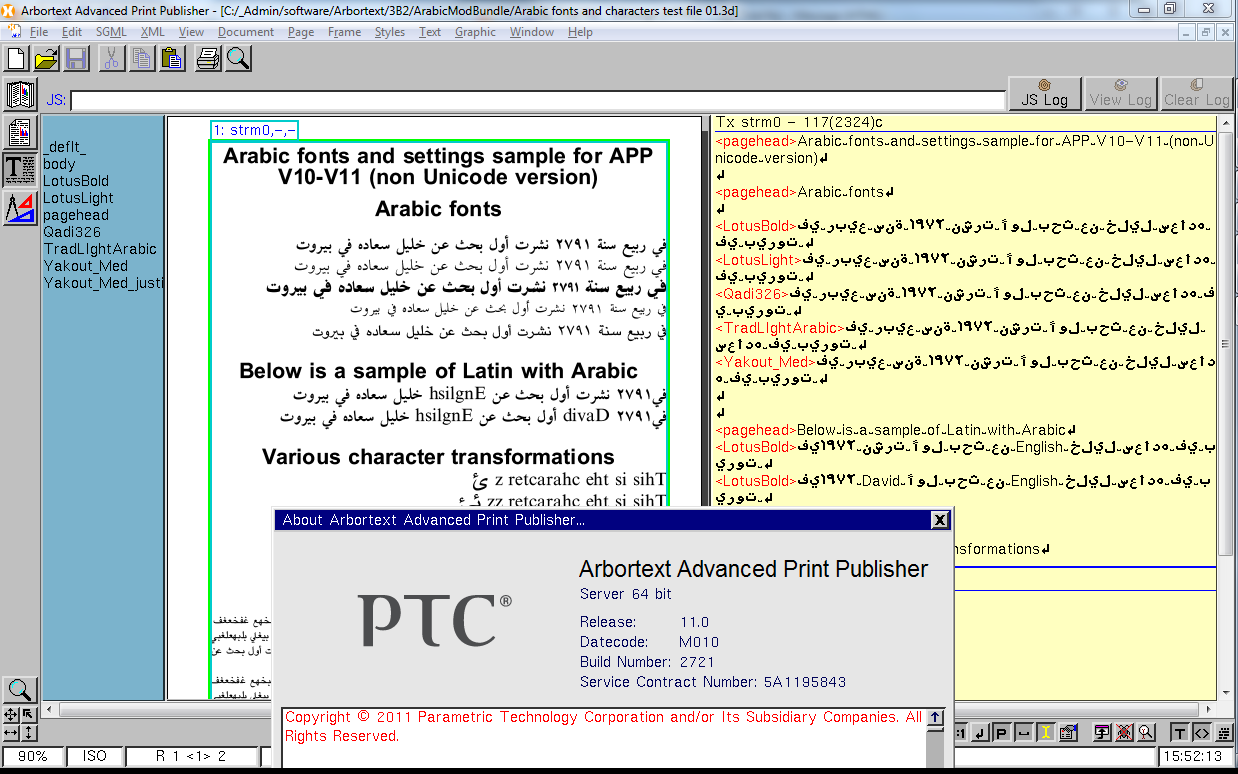The image size is (1238, 774).
Task: Click the R 1 <1> 2 page indicator
Action: click(x=191, y=756)
